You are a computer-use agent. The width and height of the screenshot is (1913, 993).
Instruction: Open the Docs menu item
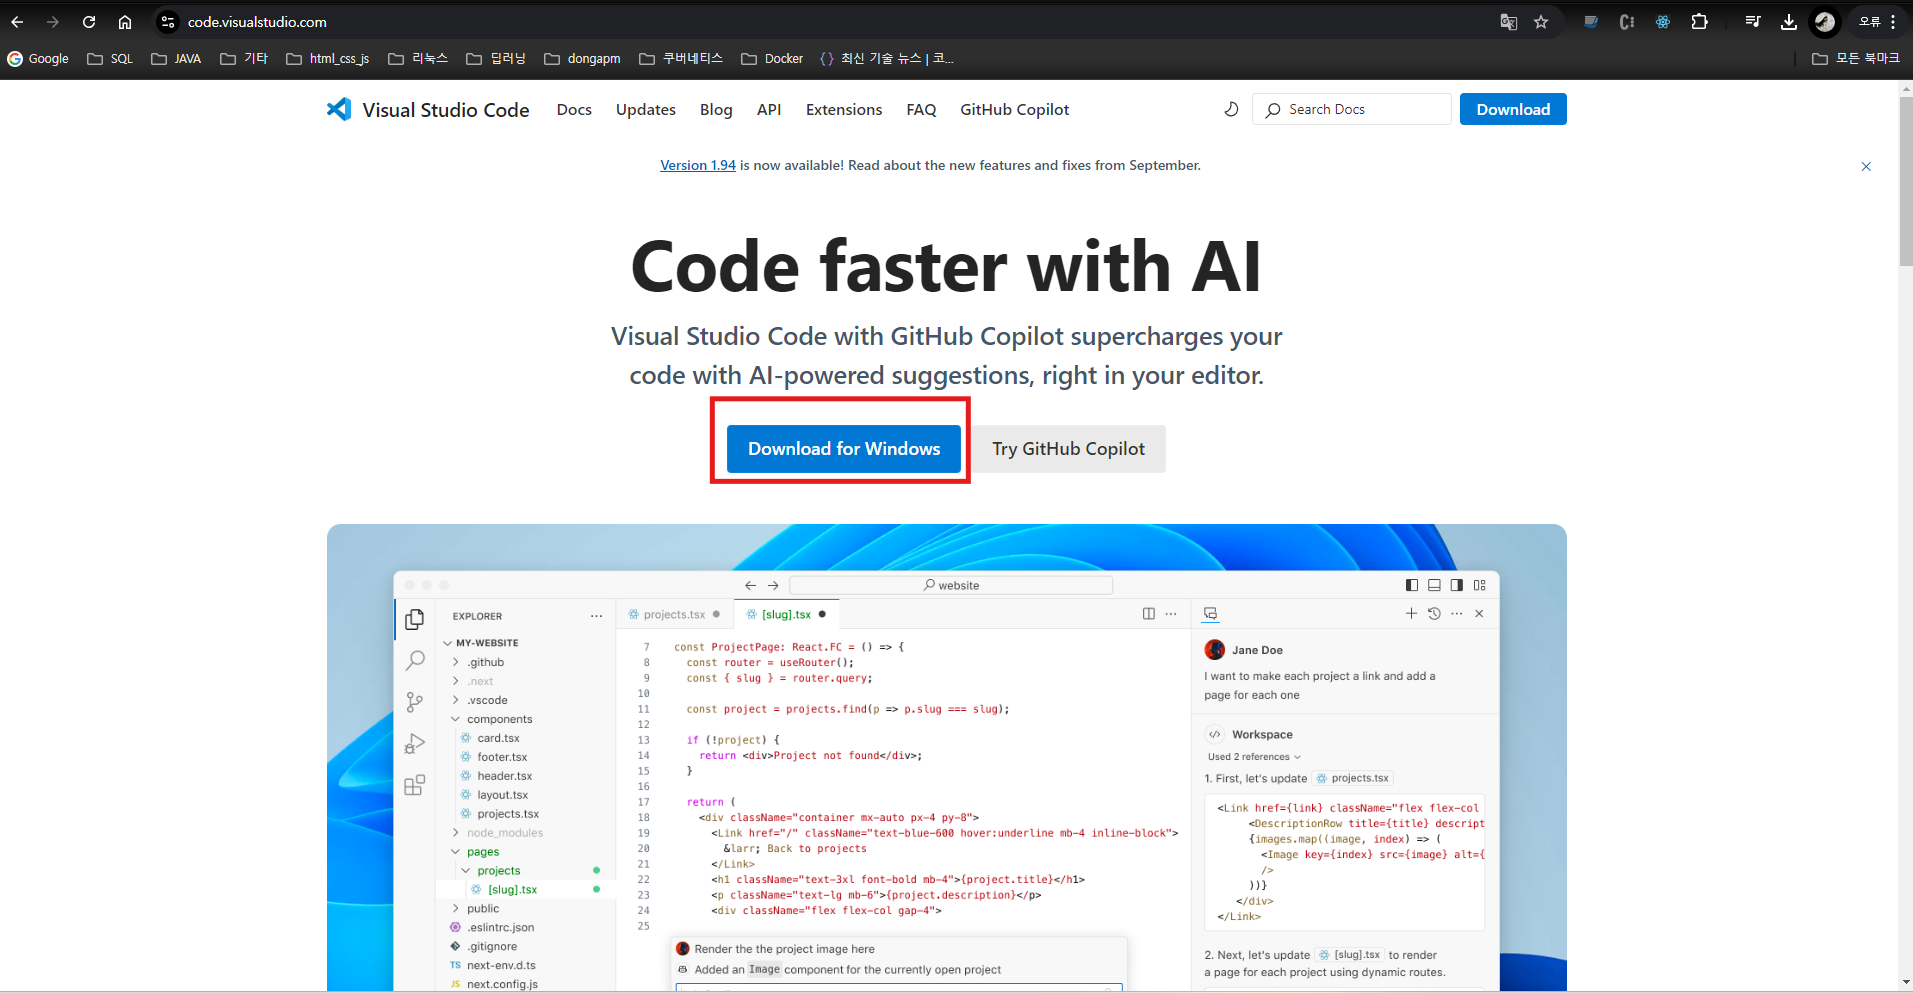[x=574, y=110]
